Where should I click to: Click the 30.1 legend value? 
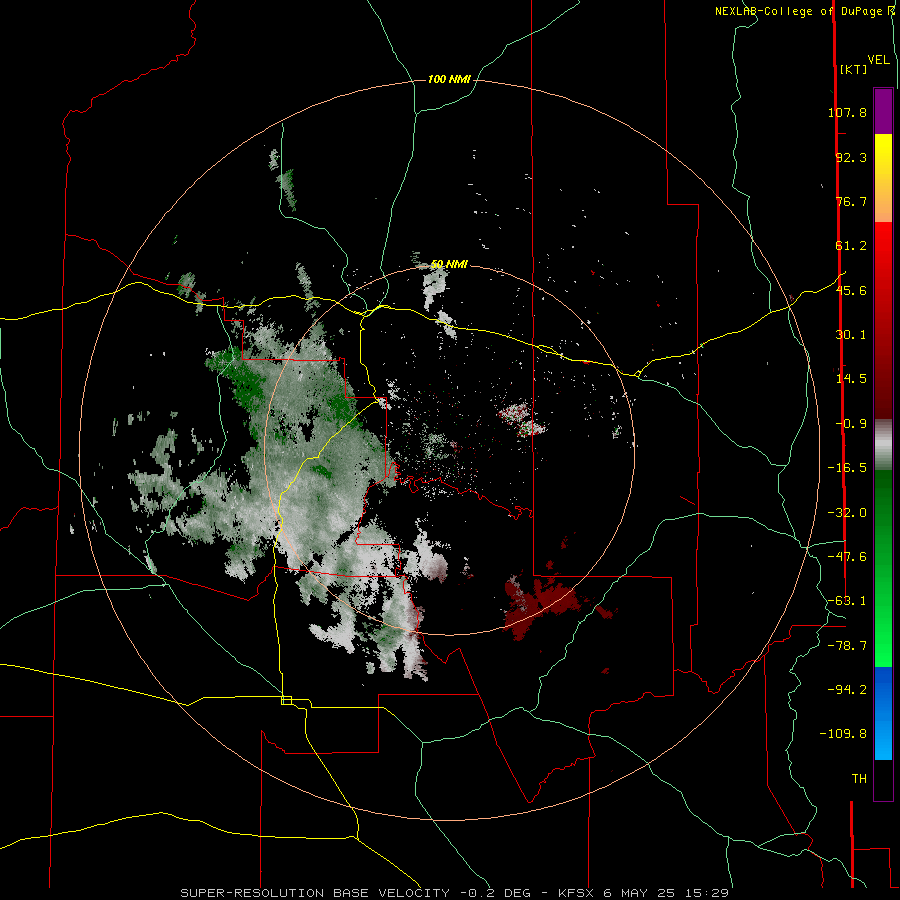[851, 335]
